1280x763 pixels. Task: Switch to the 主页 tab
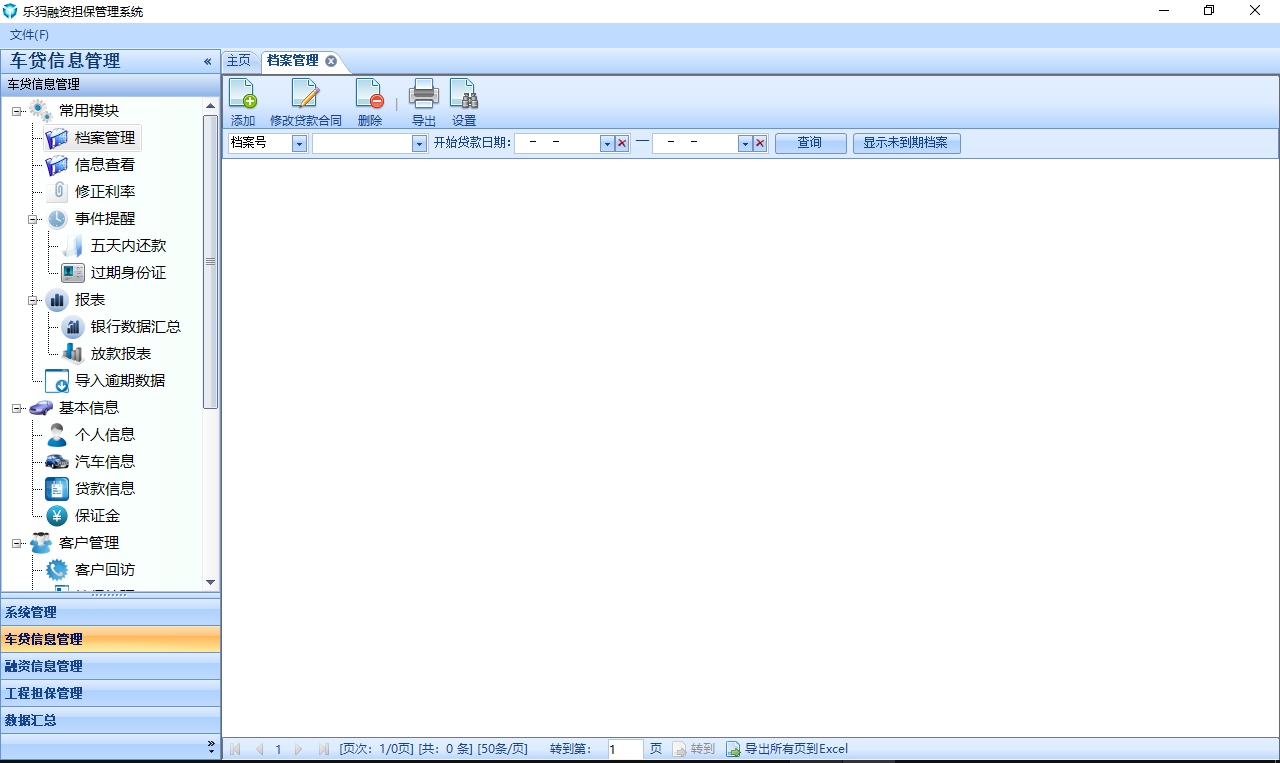coord(238,61)
